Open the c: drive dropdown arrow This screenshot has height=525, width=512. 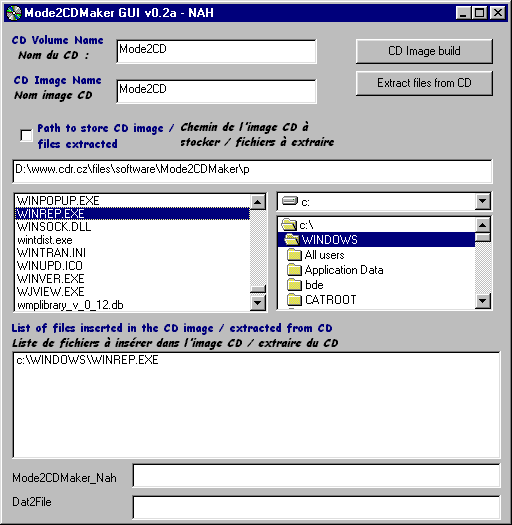483,201
